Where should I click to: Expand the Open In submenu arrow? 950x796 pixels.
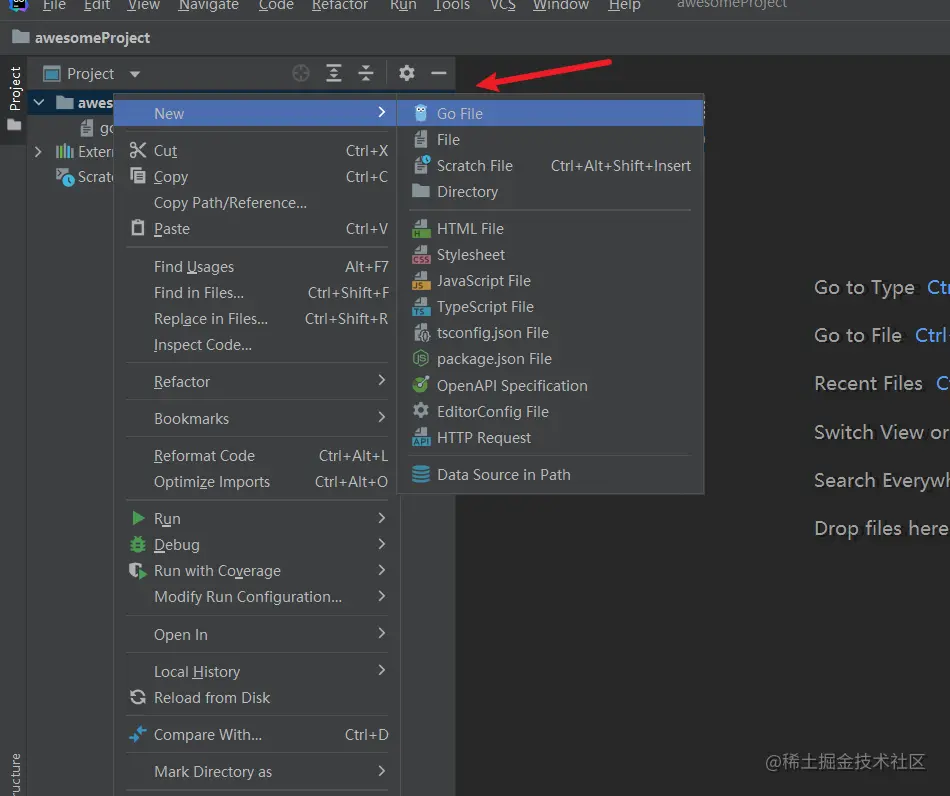point(382,633)
